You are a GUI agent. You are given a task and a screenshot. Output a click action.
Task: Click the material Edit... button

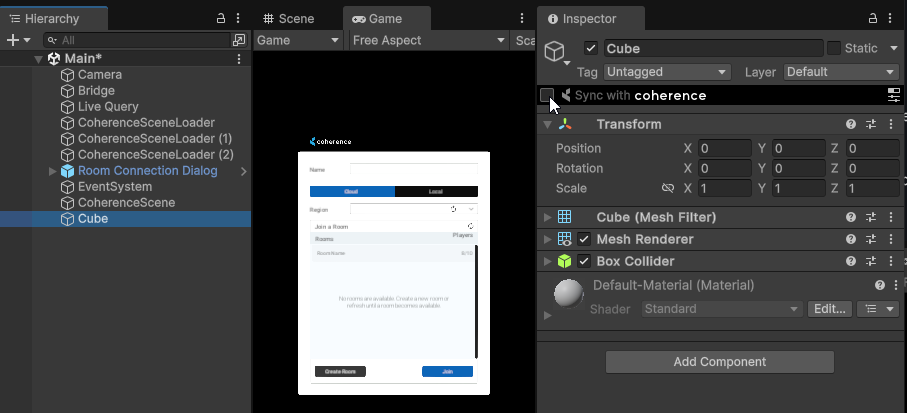tap(829, 309)
